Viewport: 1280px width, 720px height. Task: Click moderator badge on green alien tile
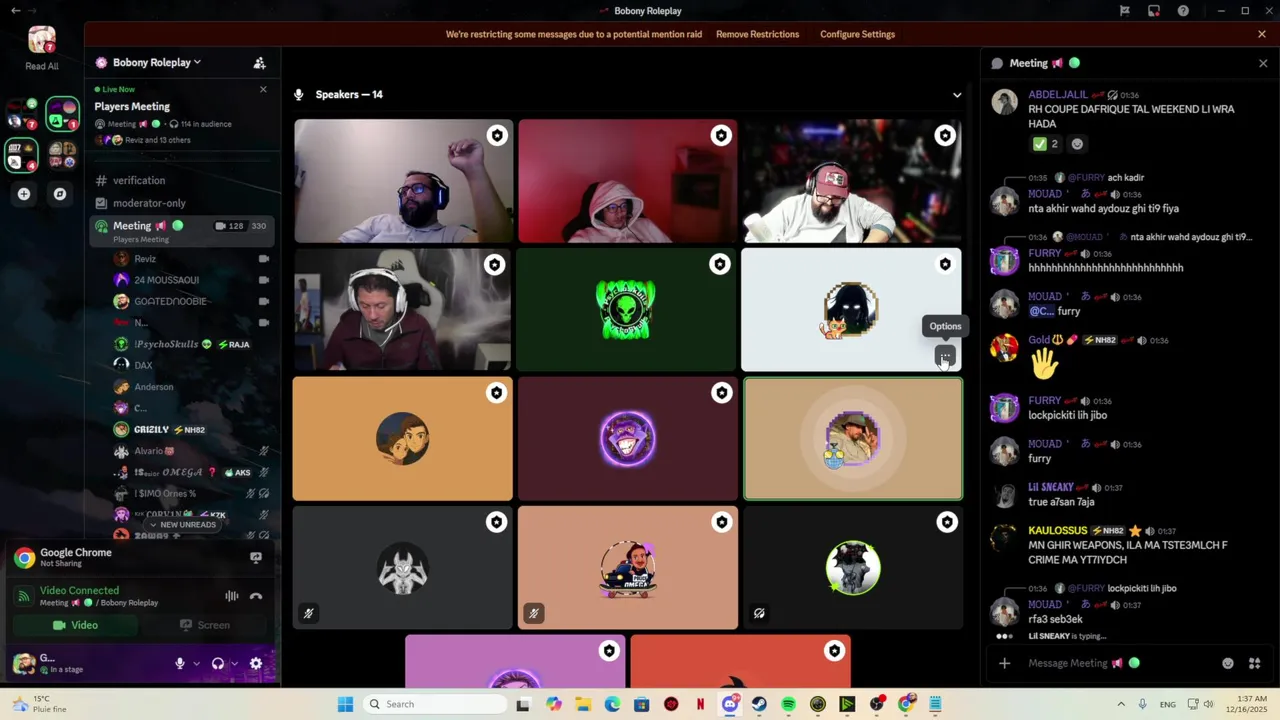(x=720, y=264)
